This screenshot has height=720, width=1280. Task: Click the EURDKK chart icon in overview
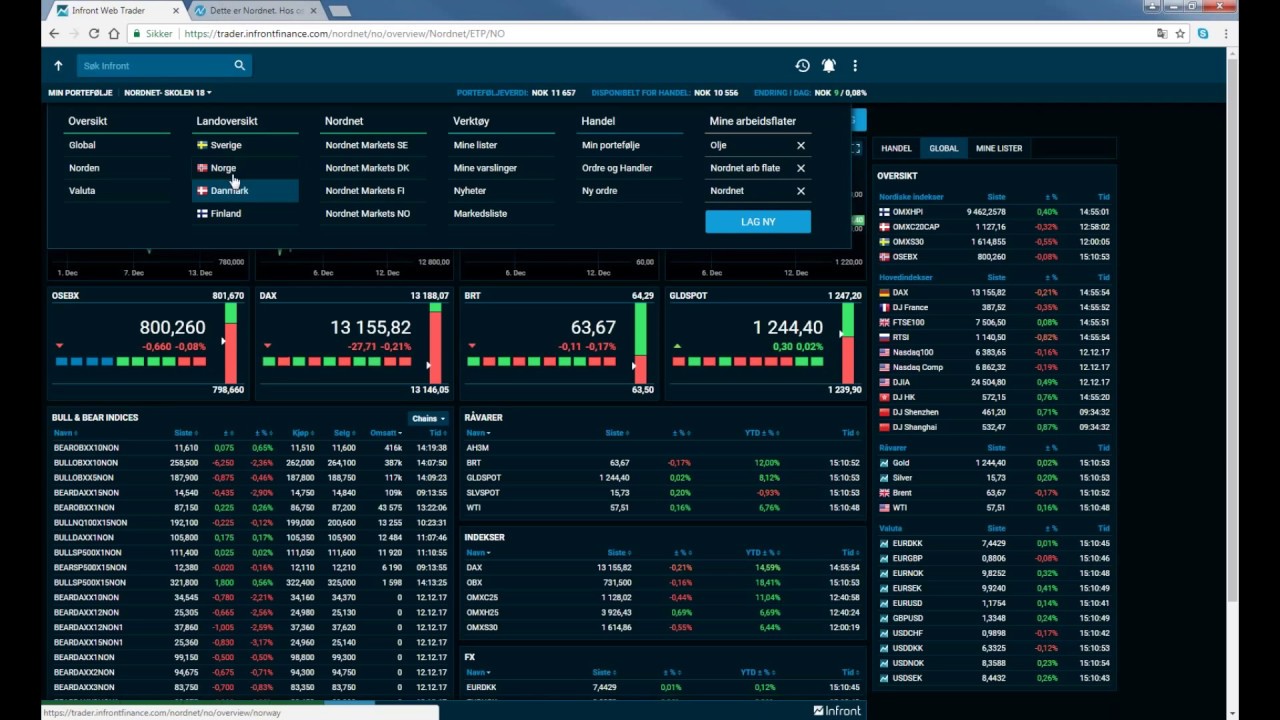[884, 543]
